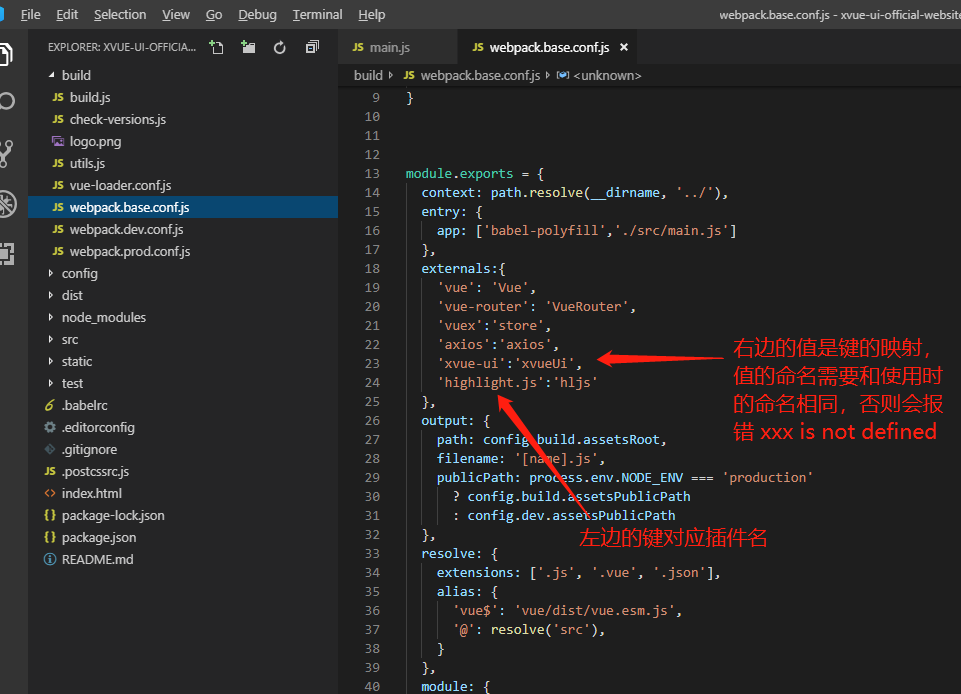
Task: Click 'production' string on line 29
Action: [x=767, y=478]
